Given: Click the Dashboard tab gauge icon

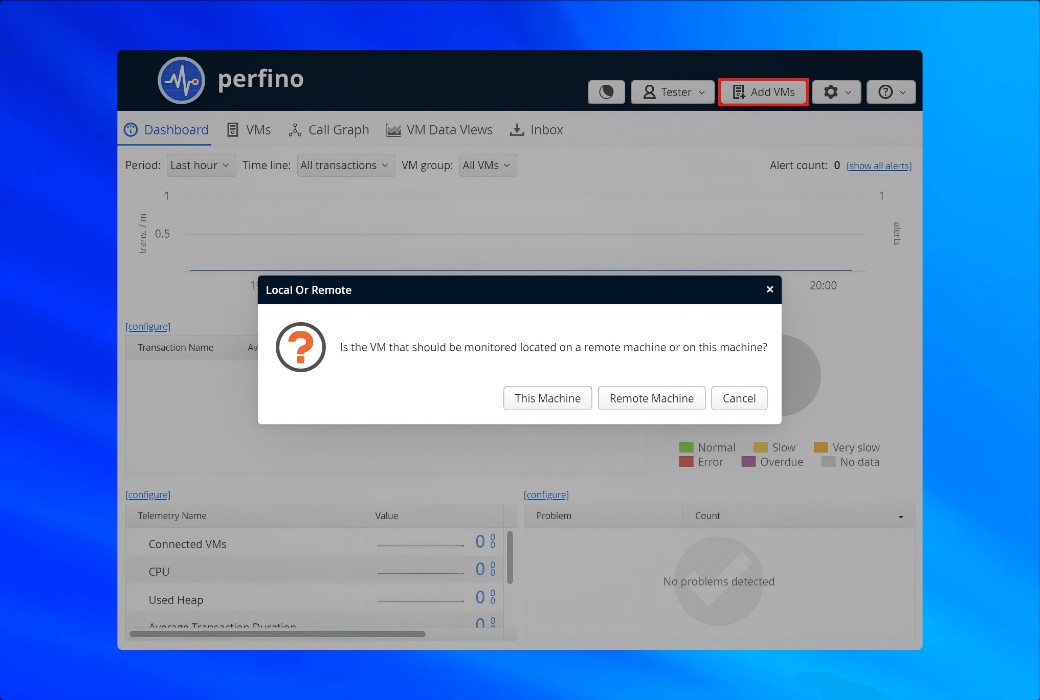Looking at the screenshot, I should [x=131, y=130].
